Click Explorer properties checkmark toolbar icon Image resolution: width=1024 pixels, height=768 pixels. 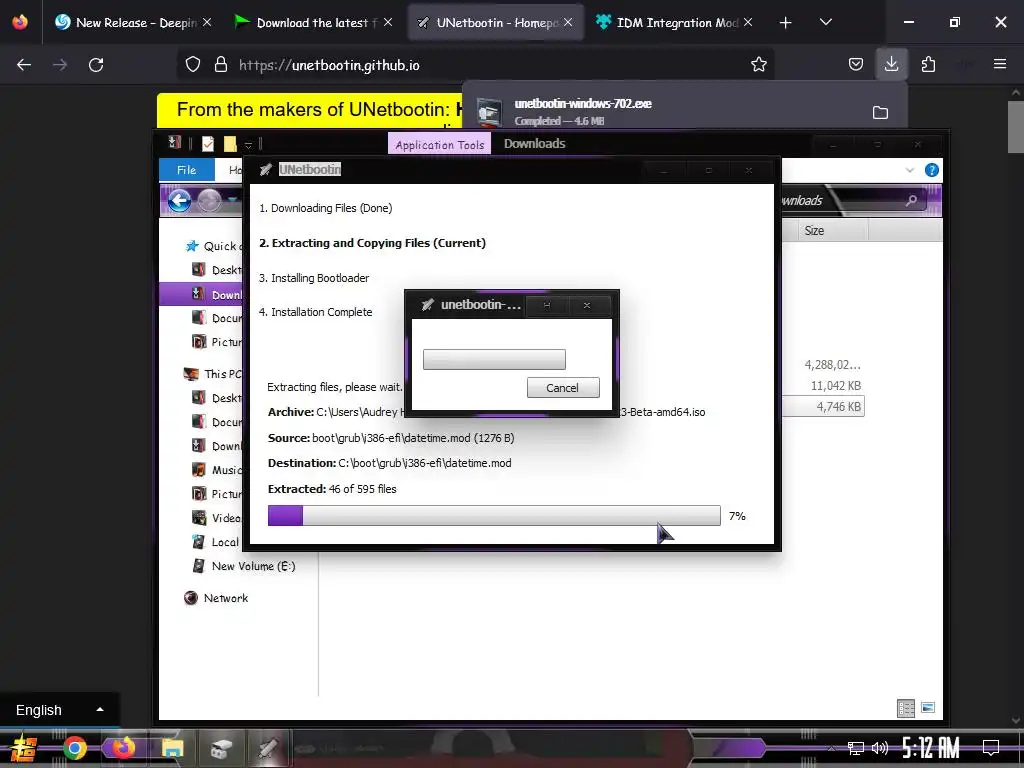(208, 144)
